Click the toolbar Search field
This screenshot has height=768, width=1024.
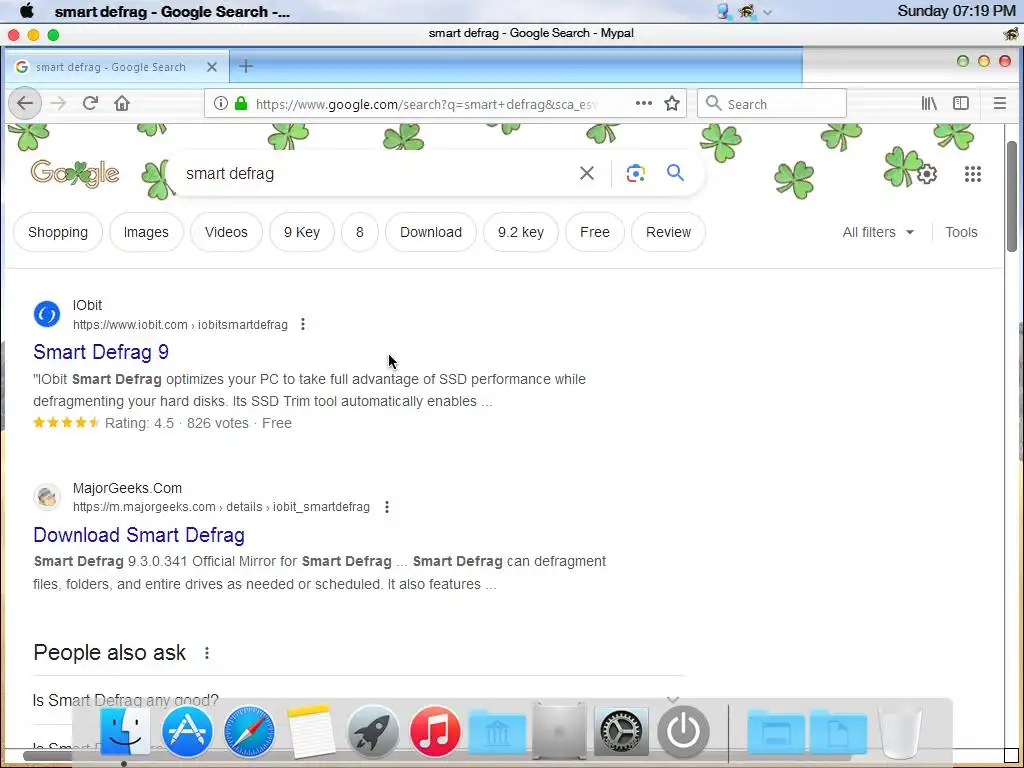[x=772, y=104]
